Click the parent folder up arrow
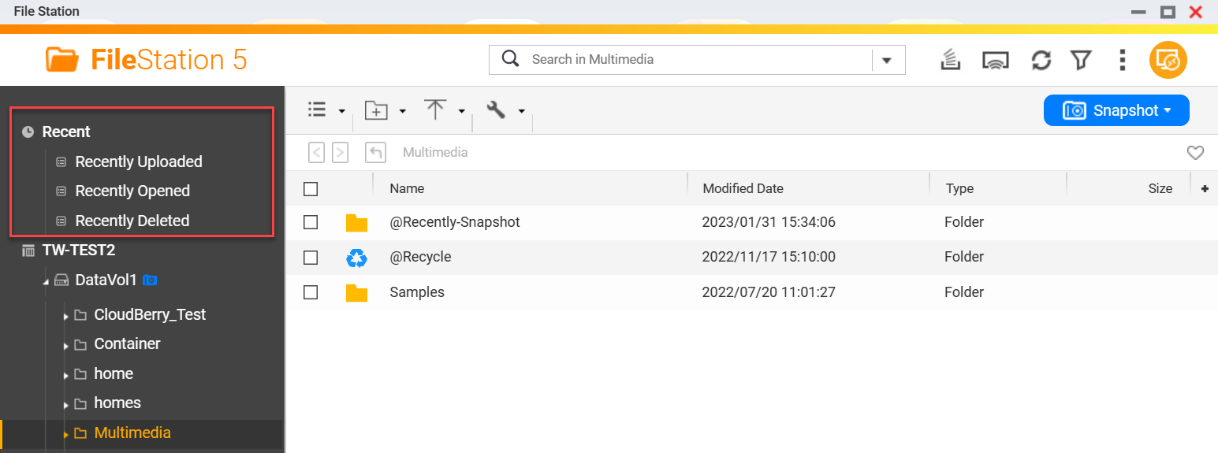 coord(375,153)
